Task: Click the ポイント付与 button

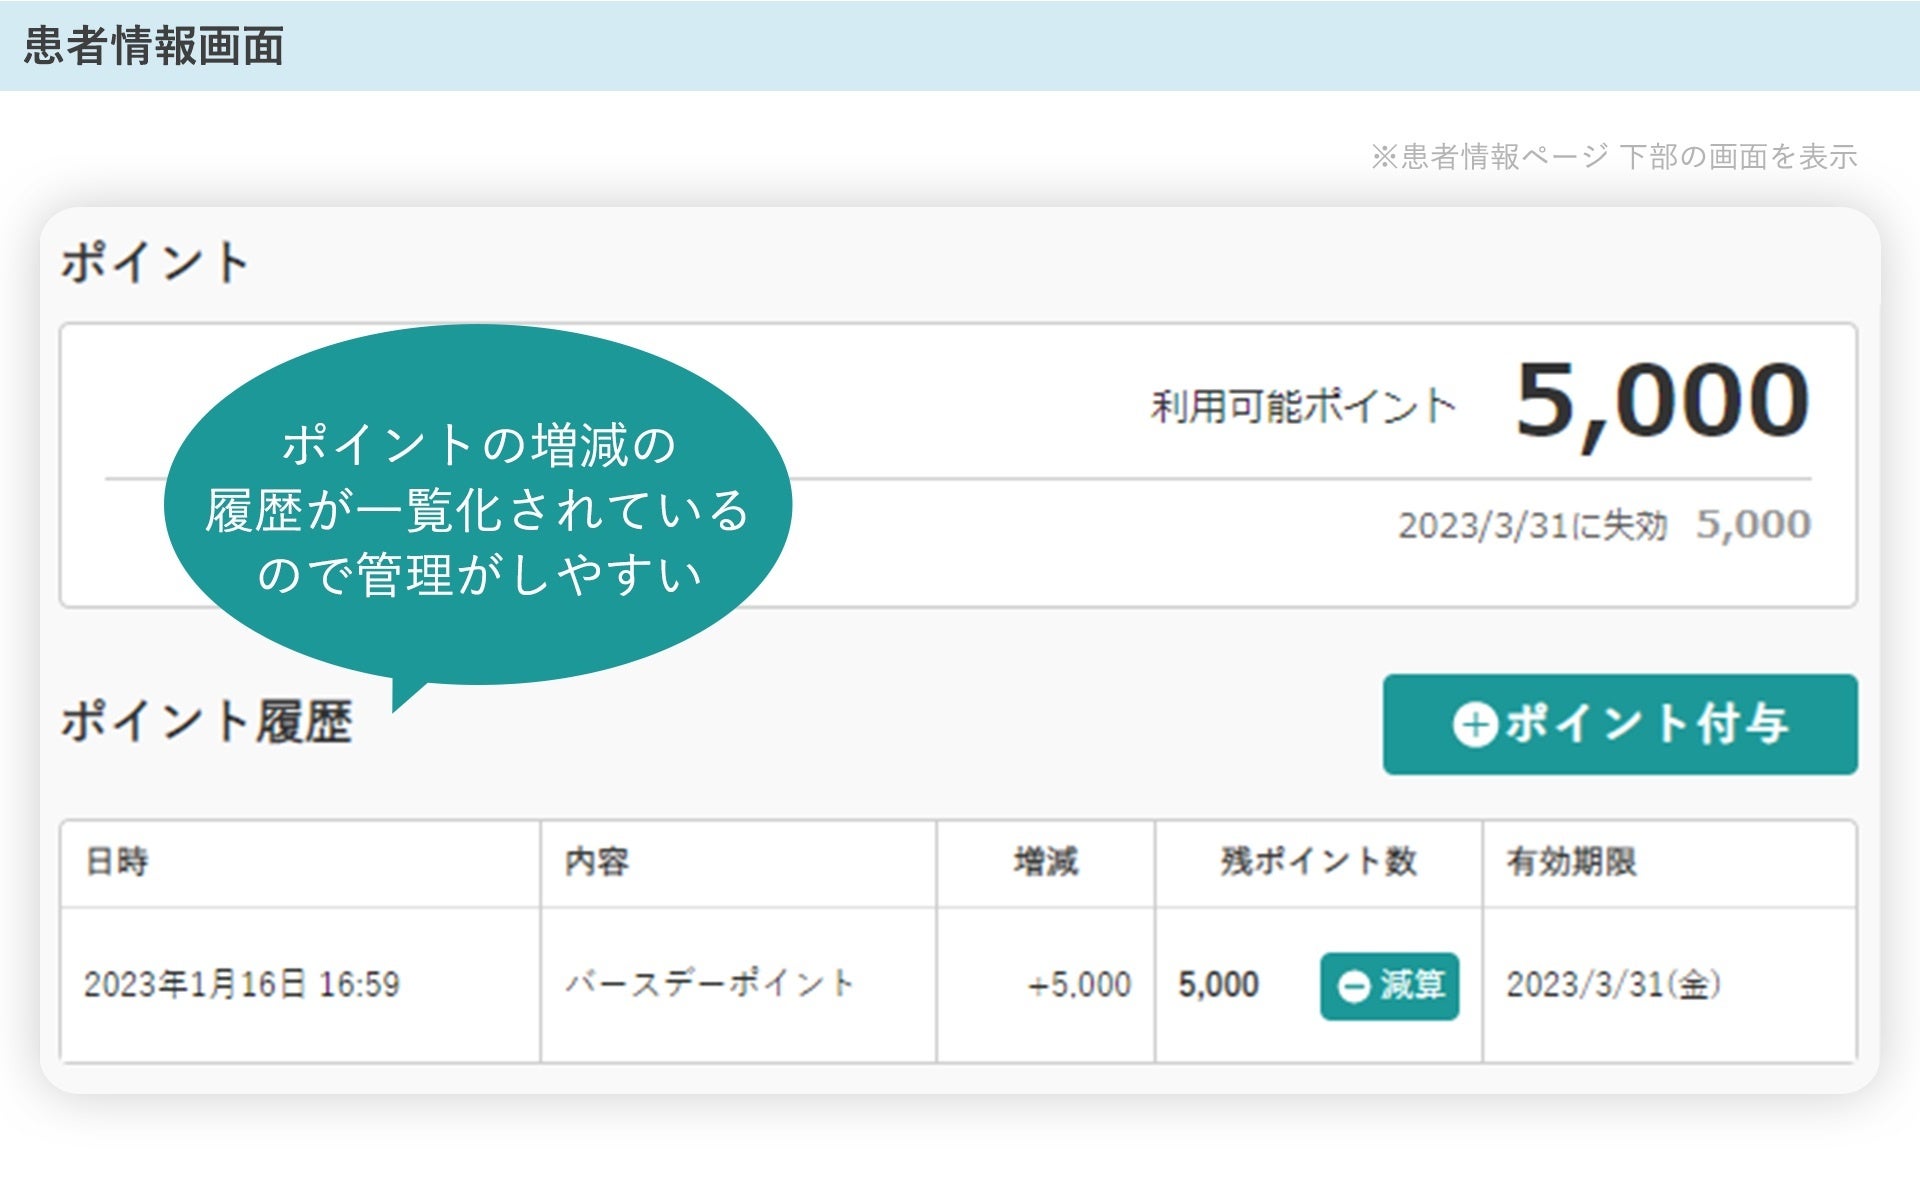Action: tap(1619, 724)
